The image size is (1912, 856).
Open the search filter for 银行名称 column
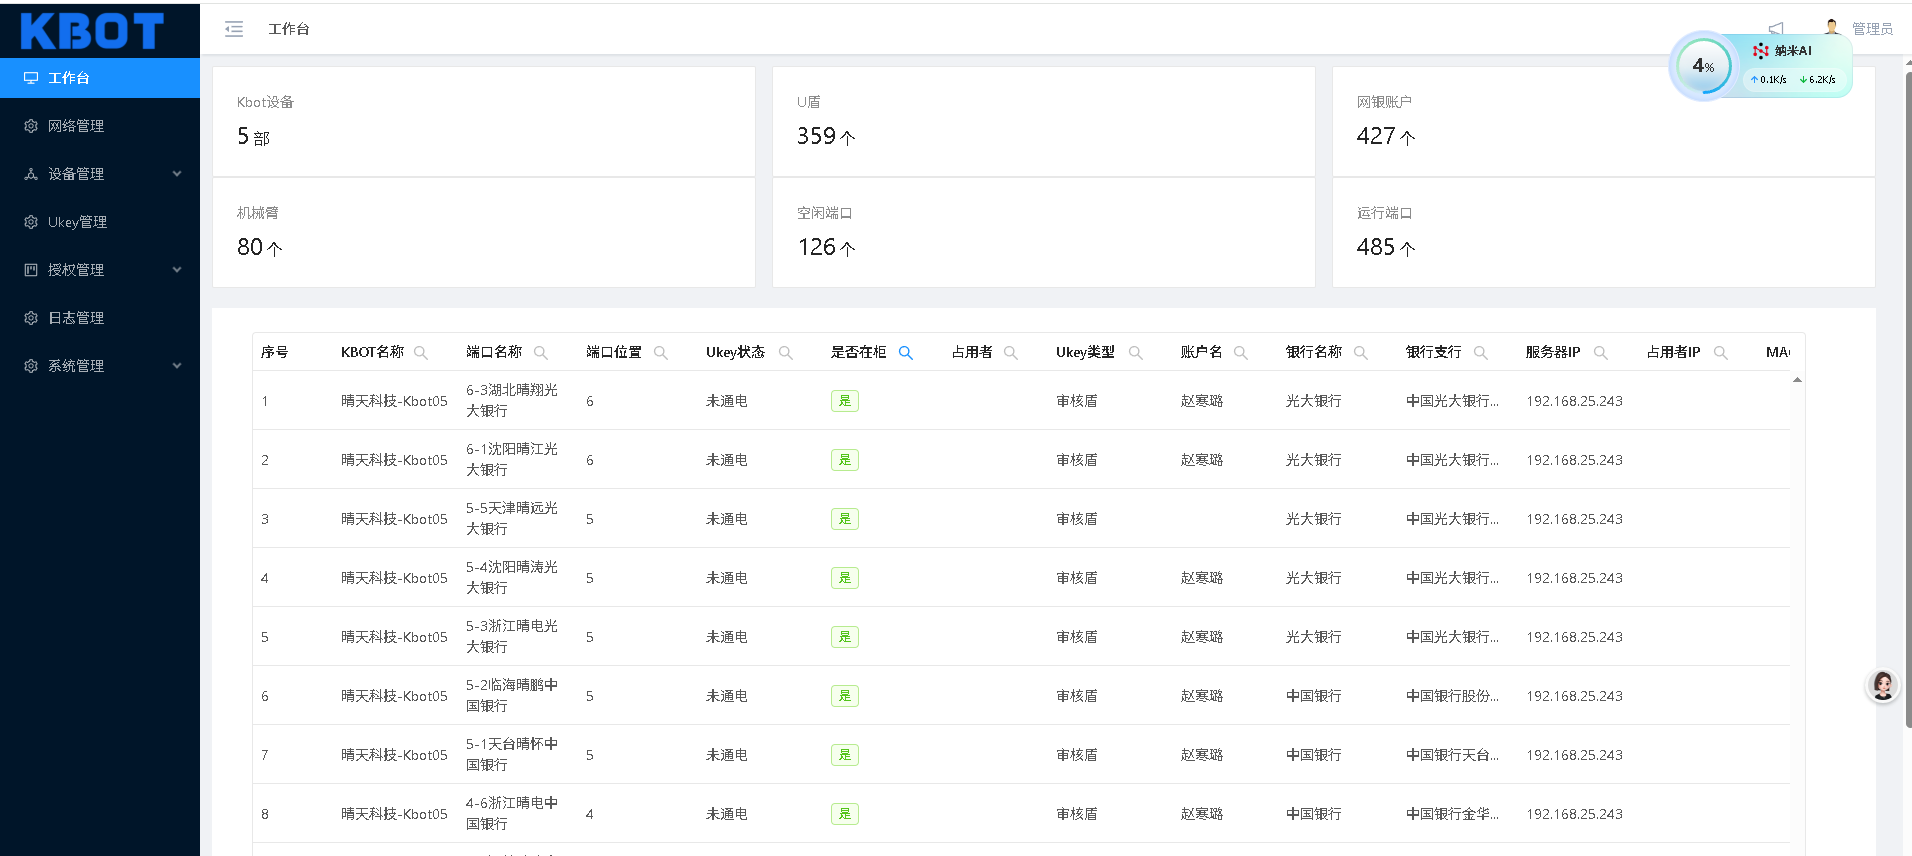point(1361,353)
